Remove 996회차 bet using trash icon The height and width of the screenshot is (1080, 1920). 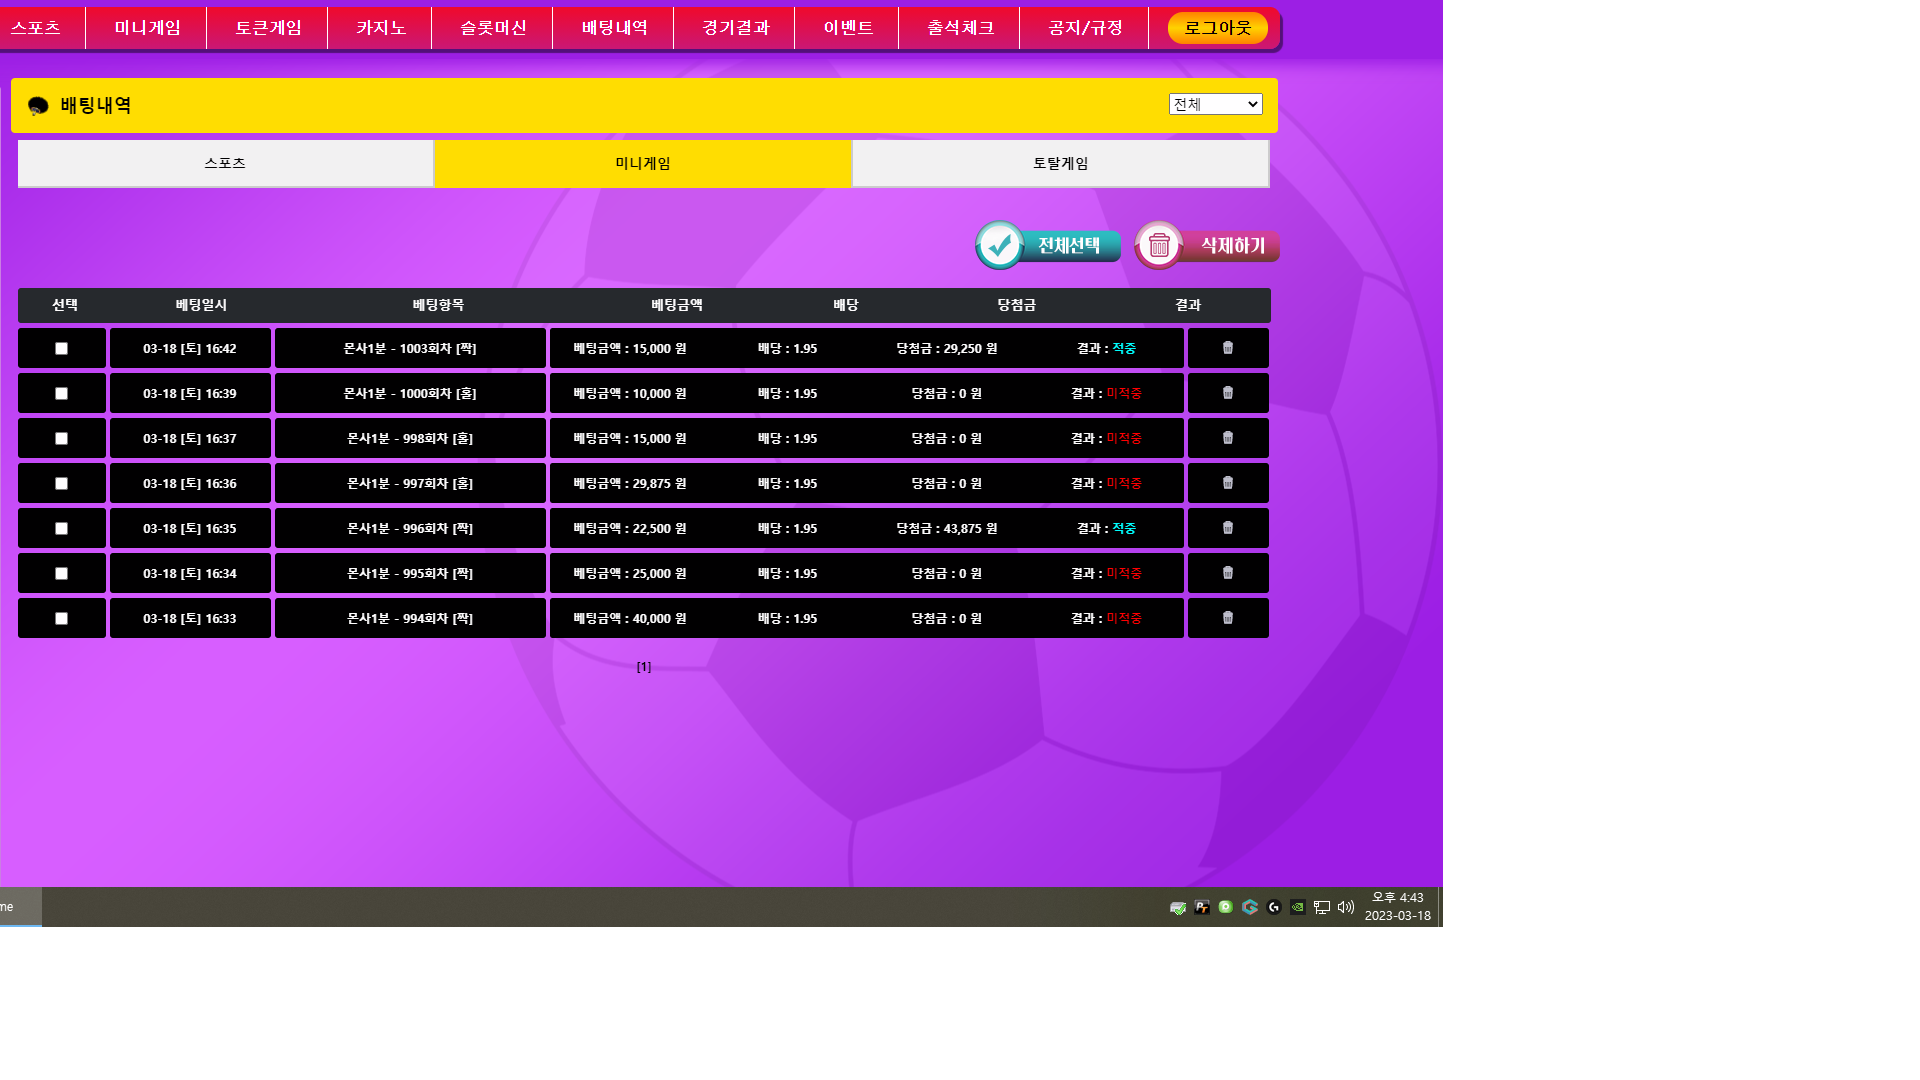1228,528
